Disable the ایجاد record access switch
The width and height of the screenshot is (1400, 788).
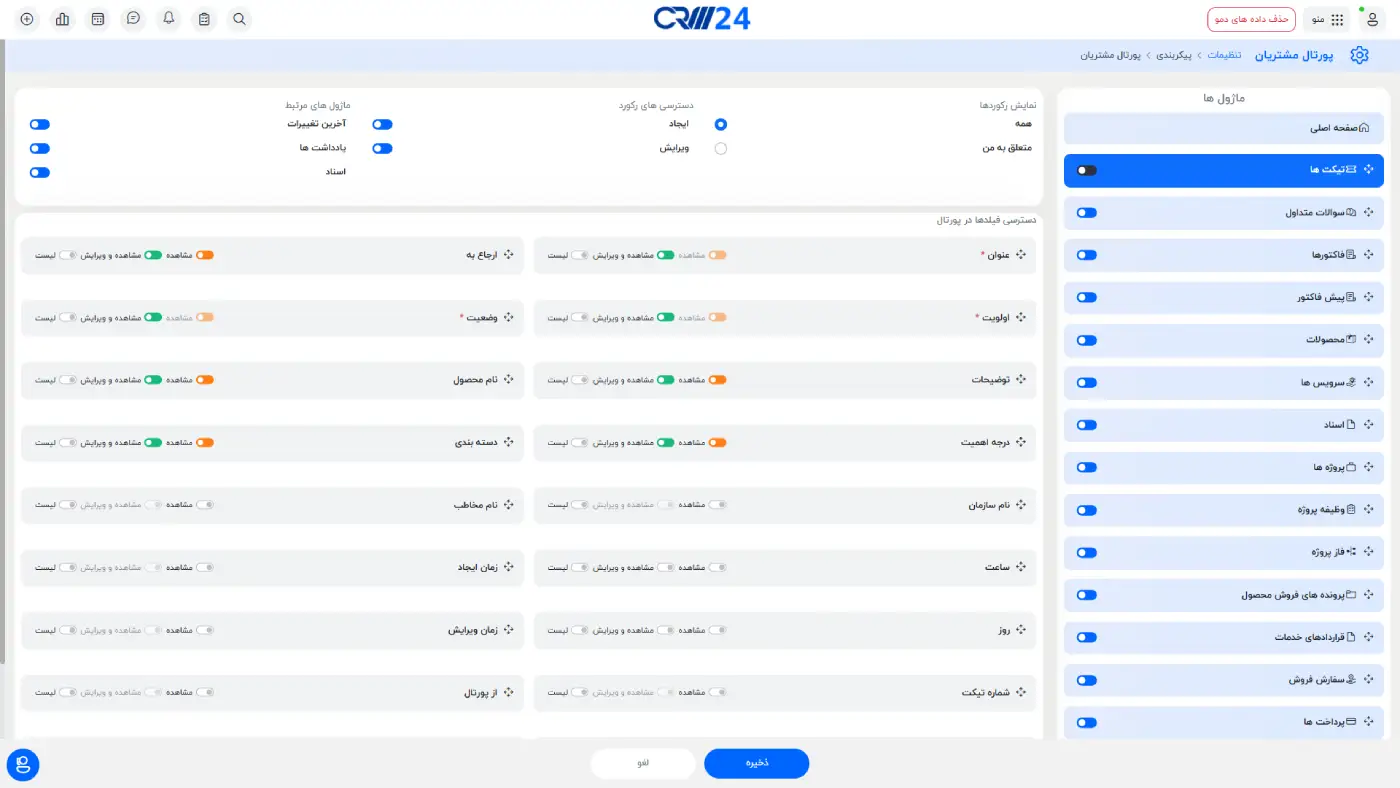pyautogui.click(x=382, y=124)
